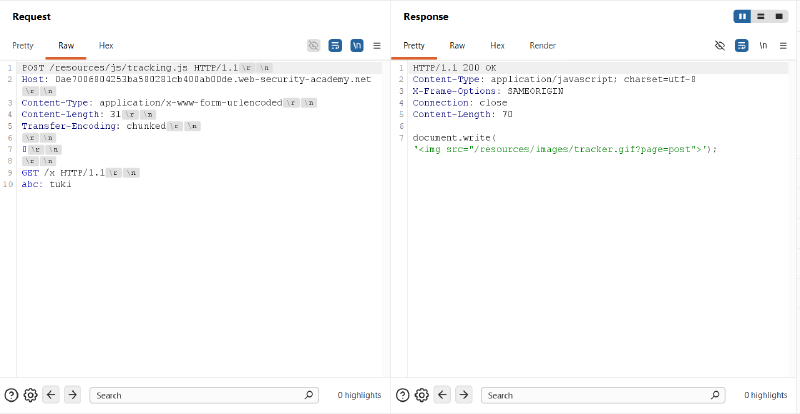The image size is (800, 414).
Task: Click 0 highlights label under the Request
Action: tap(359, 395)
